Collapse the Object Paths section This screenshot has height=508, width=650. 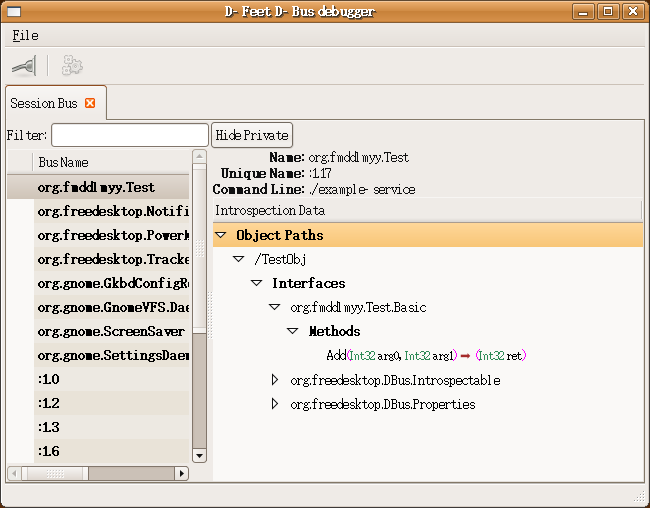[221, 235]
